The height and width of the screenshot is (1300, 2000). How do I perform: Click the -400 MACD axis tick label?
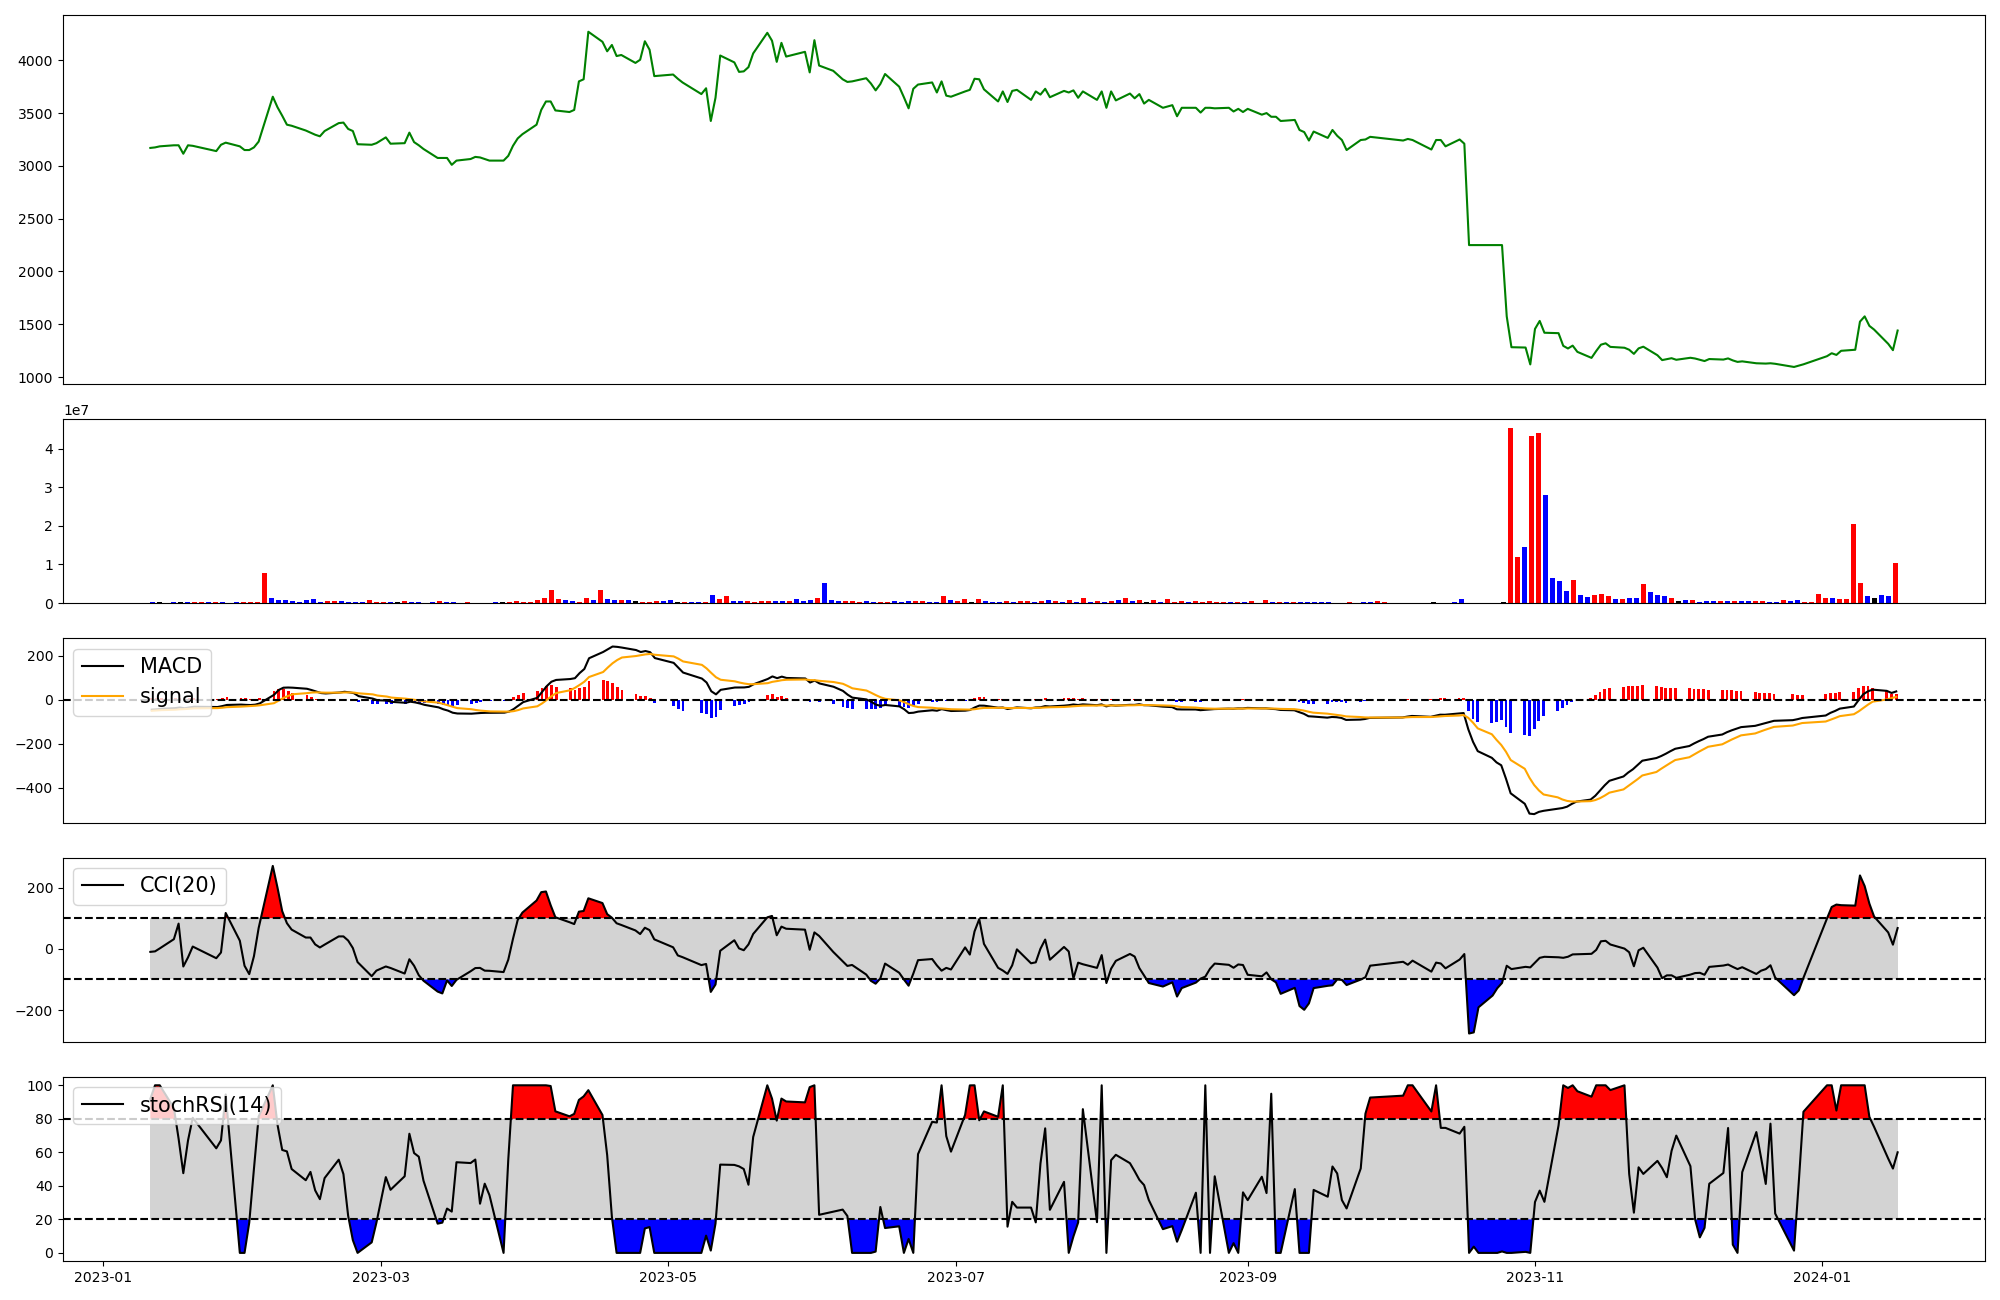34,789
